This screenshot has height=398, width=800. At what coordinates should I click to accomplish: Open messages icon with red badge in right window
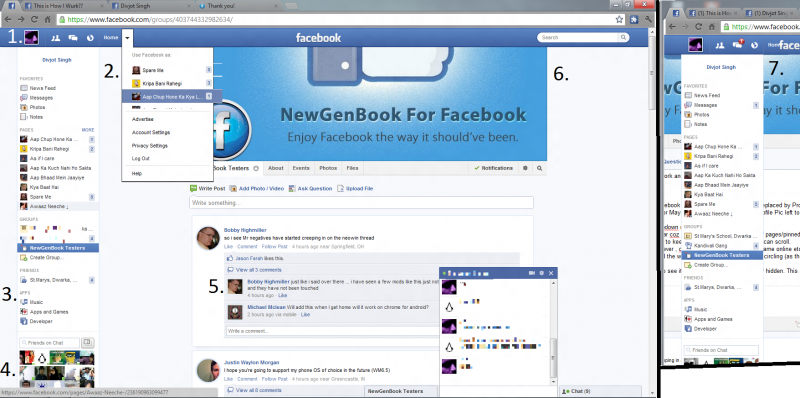[738, 45]
